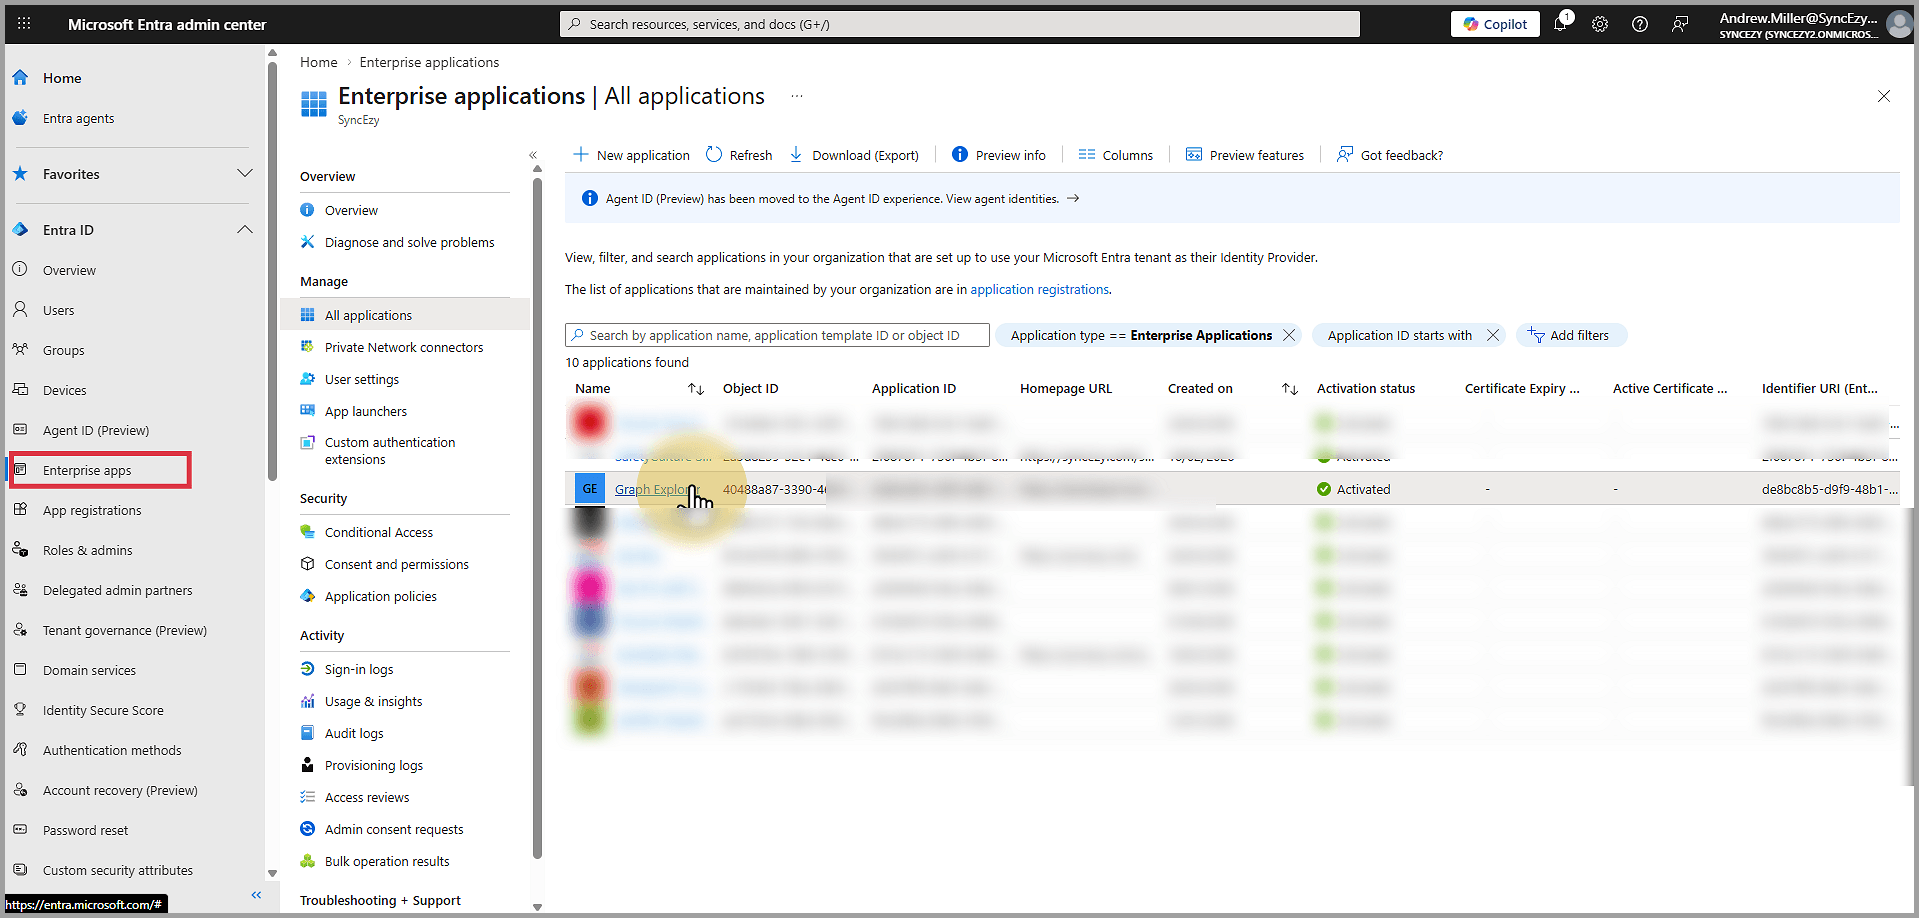Open App registrations
Viewport: 1919px width, 918px height.
point(92,510)
